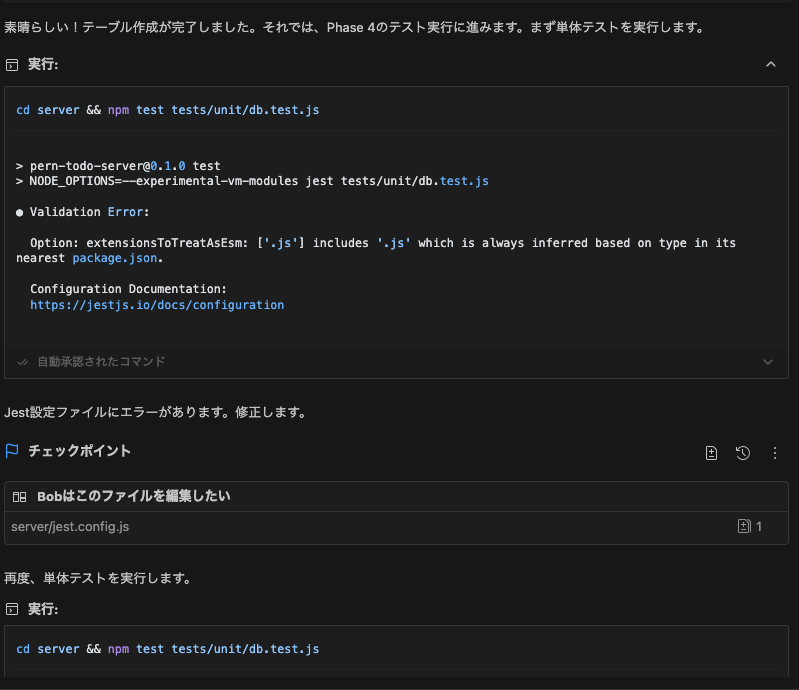
Task: Click the extensionsToTreatAsEsm option error line
Action: pyautogui.click(x=376, y=250)
